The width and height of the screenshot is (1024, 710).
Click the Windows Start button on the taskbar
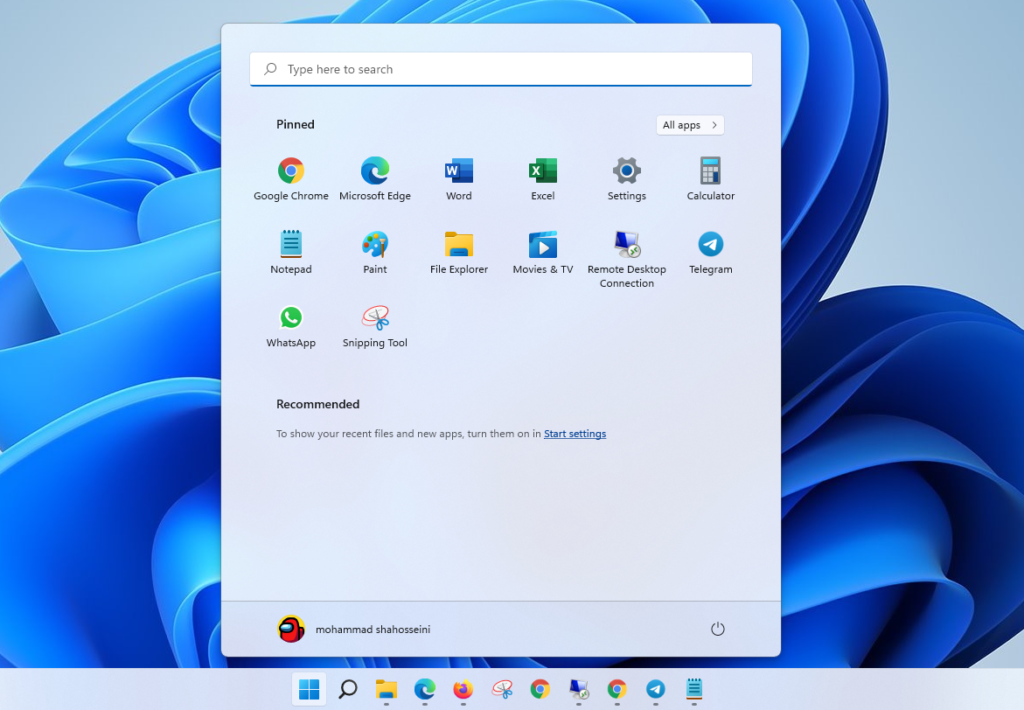click(309, 688)
